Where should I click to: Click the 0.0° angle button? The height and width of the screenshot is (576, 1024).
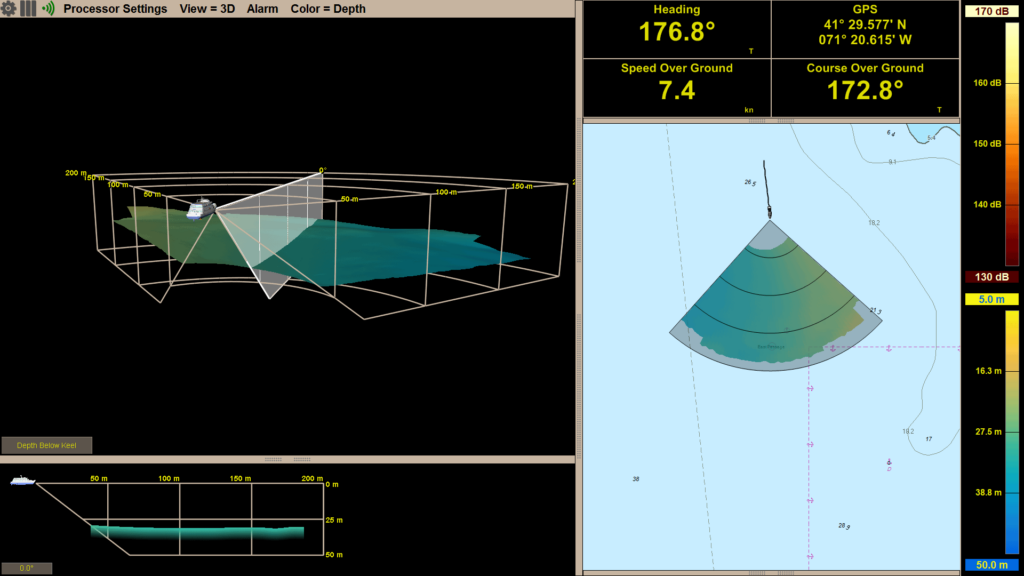26,568
